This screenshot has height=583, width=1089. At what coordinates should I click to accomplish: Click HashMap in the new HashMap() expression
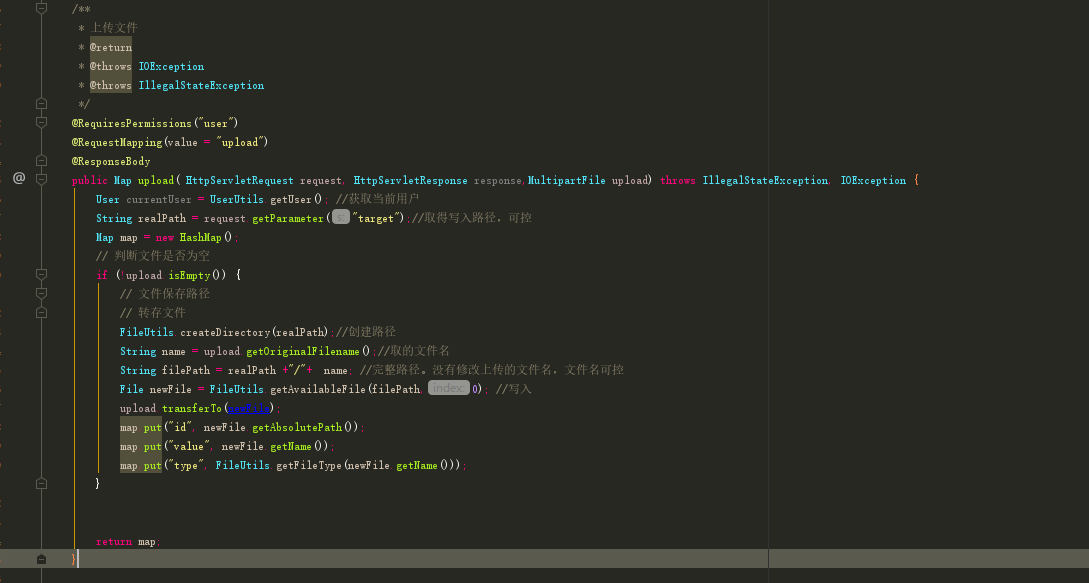(201, 237)
